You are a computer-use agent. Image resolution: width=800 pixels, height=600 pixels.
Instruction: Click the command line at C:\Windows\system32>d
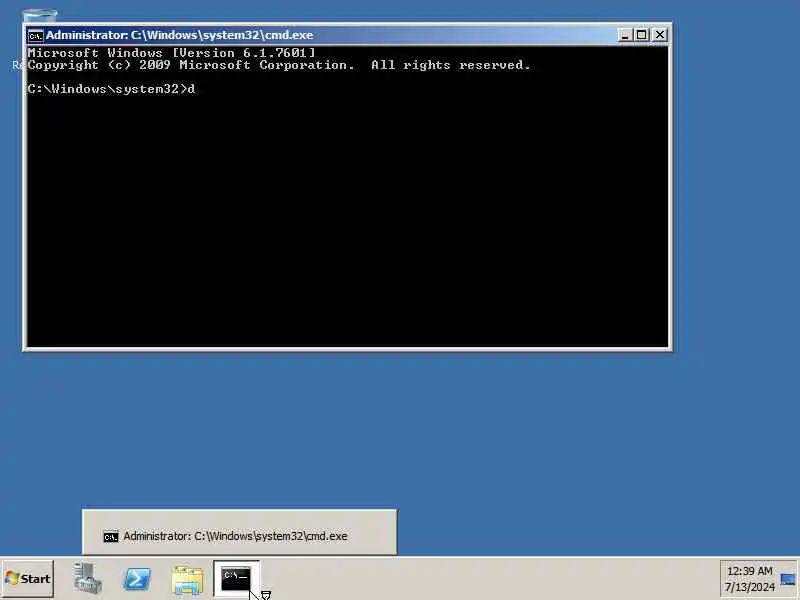(x=111, y=89)
